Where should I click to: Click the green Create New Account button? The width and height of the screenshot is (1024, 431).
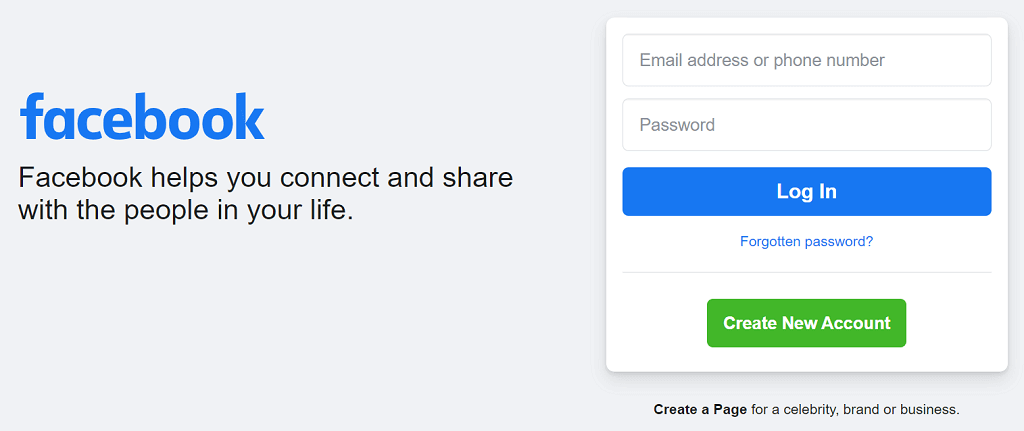806,323
